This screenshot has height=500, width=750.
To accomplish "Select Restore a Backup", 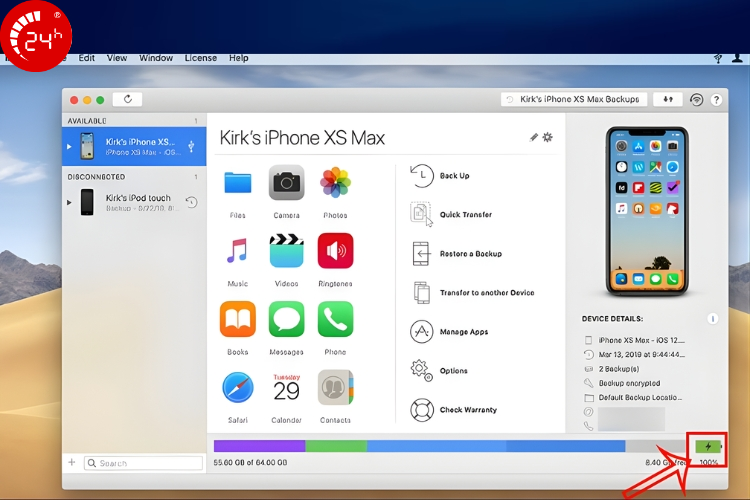I will (x=456, y=254).
